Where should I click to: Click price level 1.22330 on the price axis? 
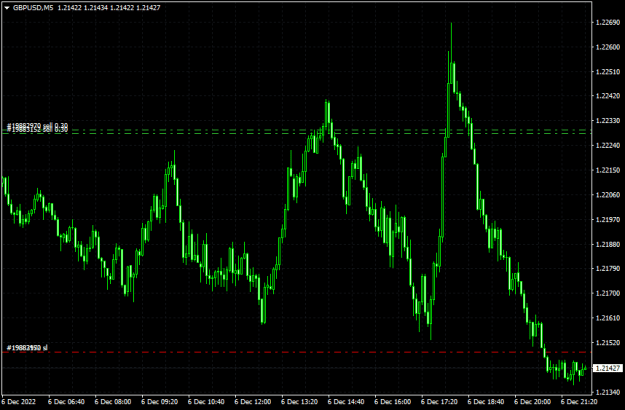point(607,121)
